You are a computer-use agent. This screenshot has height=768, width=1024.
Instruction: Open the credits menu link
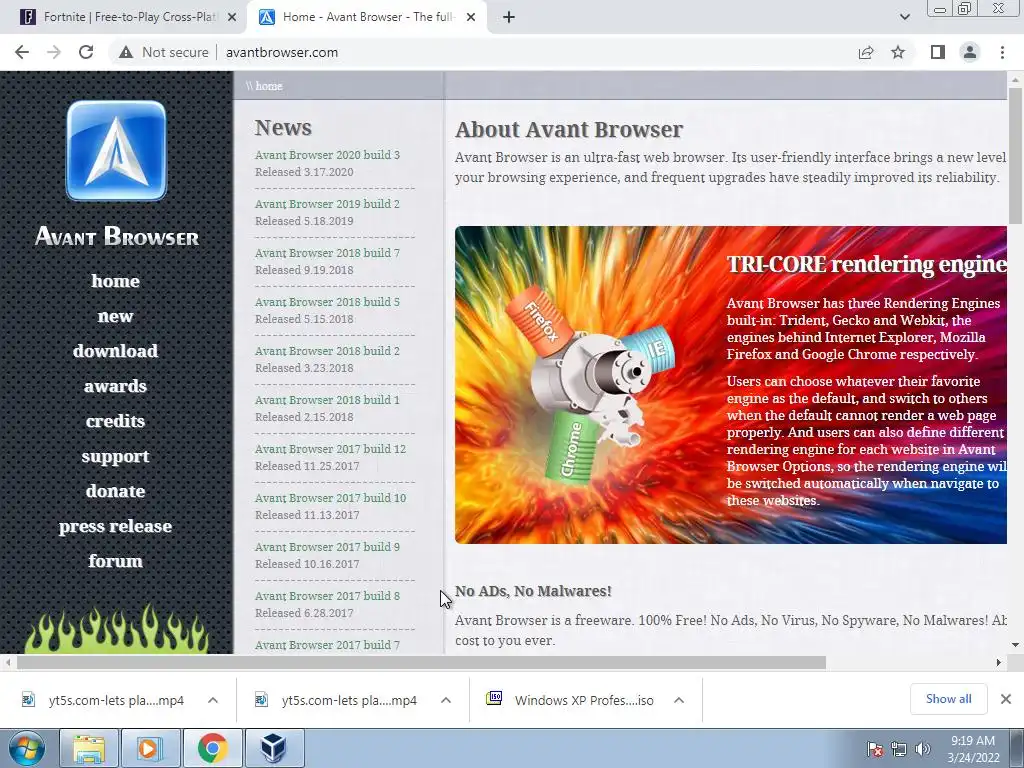pos(116,421)
